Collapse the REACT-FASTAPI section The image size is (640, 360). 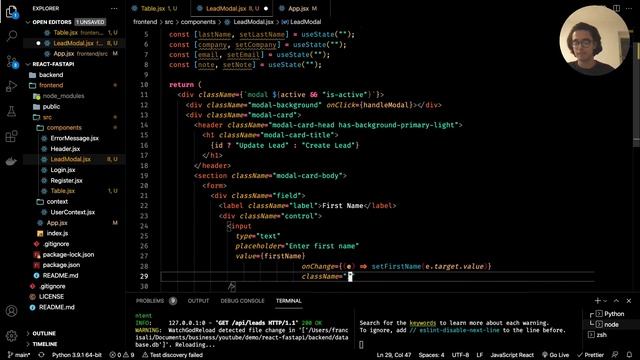(53, 64)
